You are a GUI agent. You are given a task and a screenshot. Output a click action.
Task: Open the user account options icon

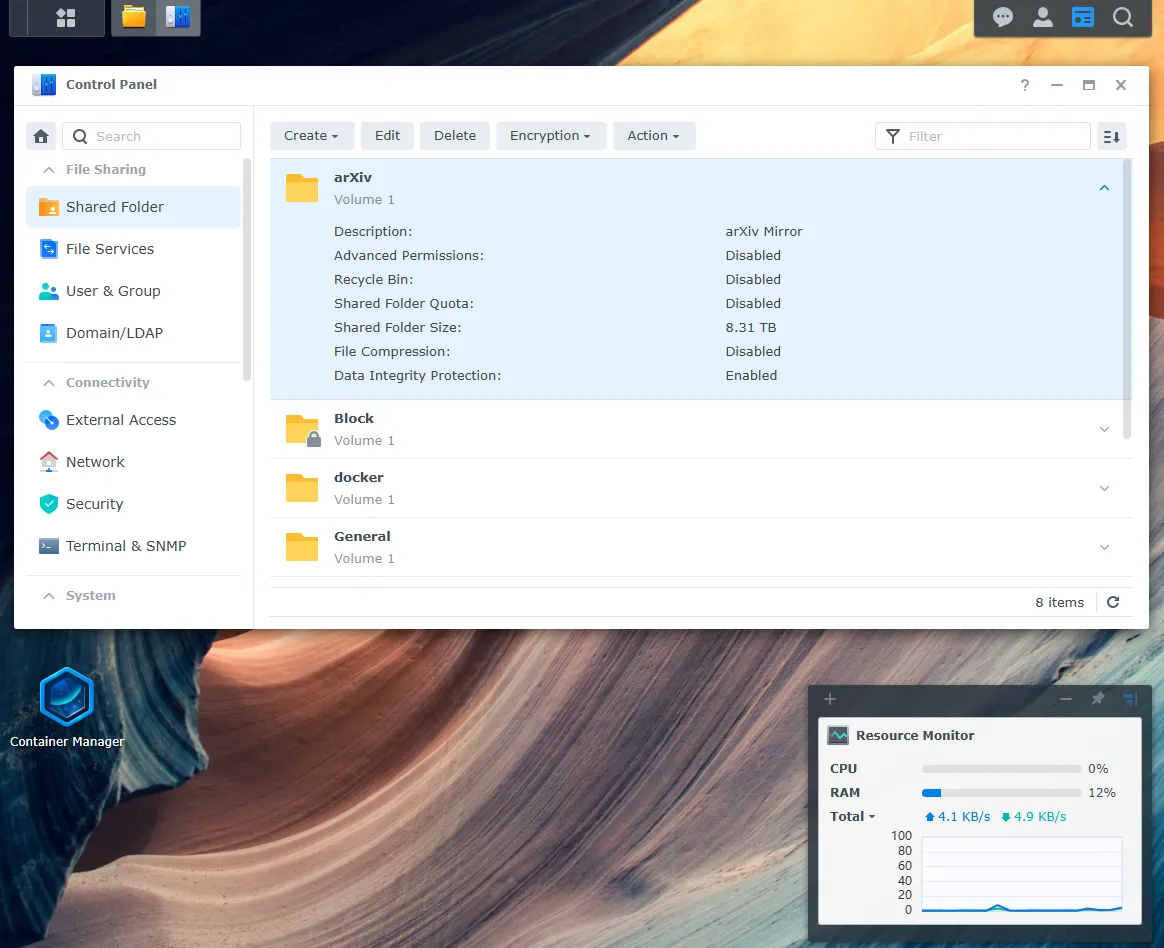[1042, 17]
